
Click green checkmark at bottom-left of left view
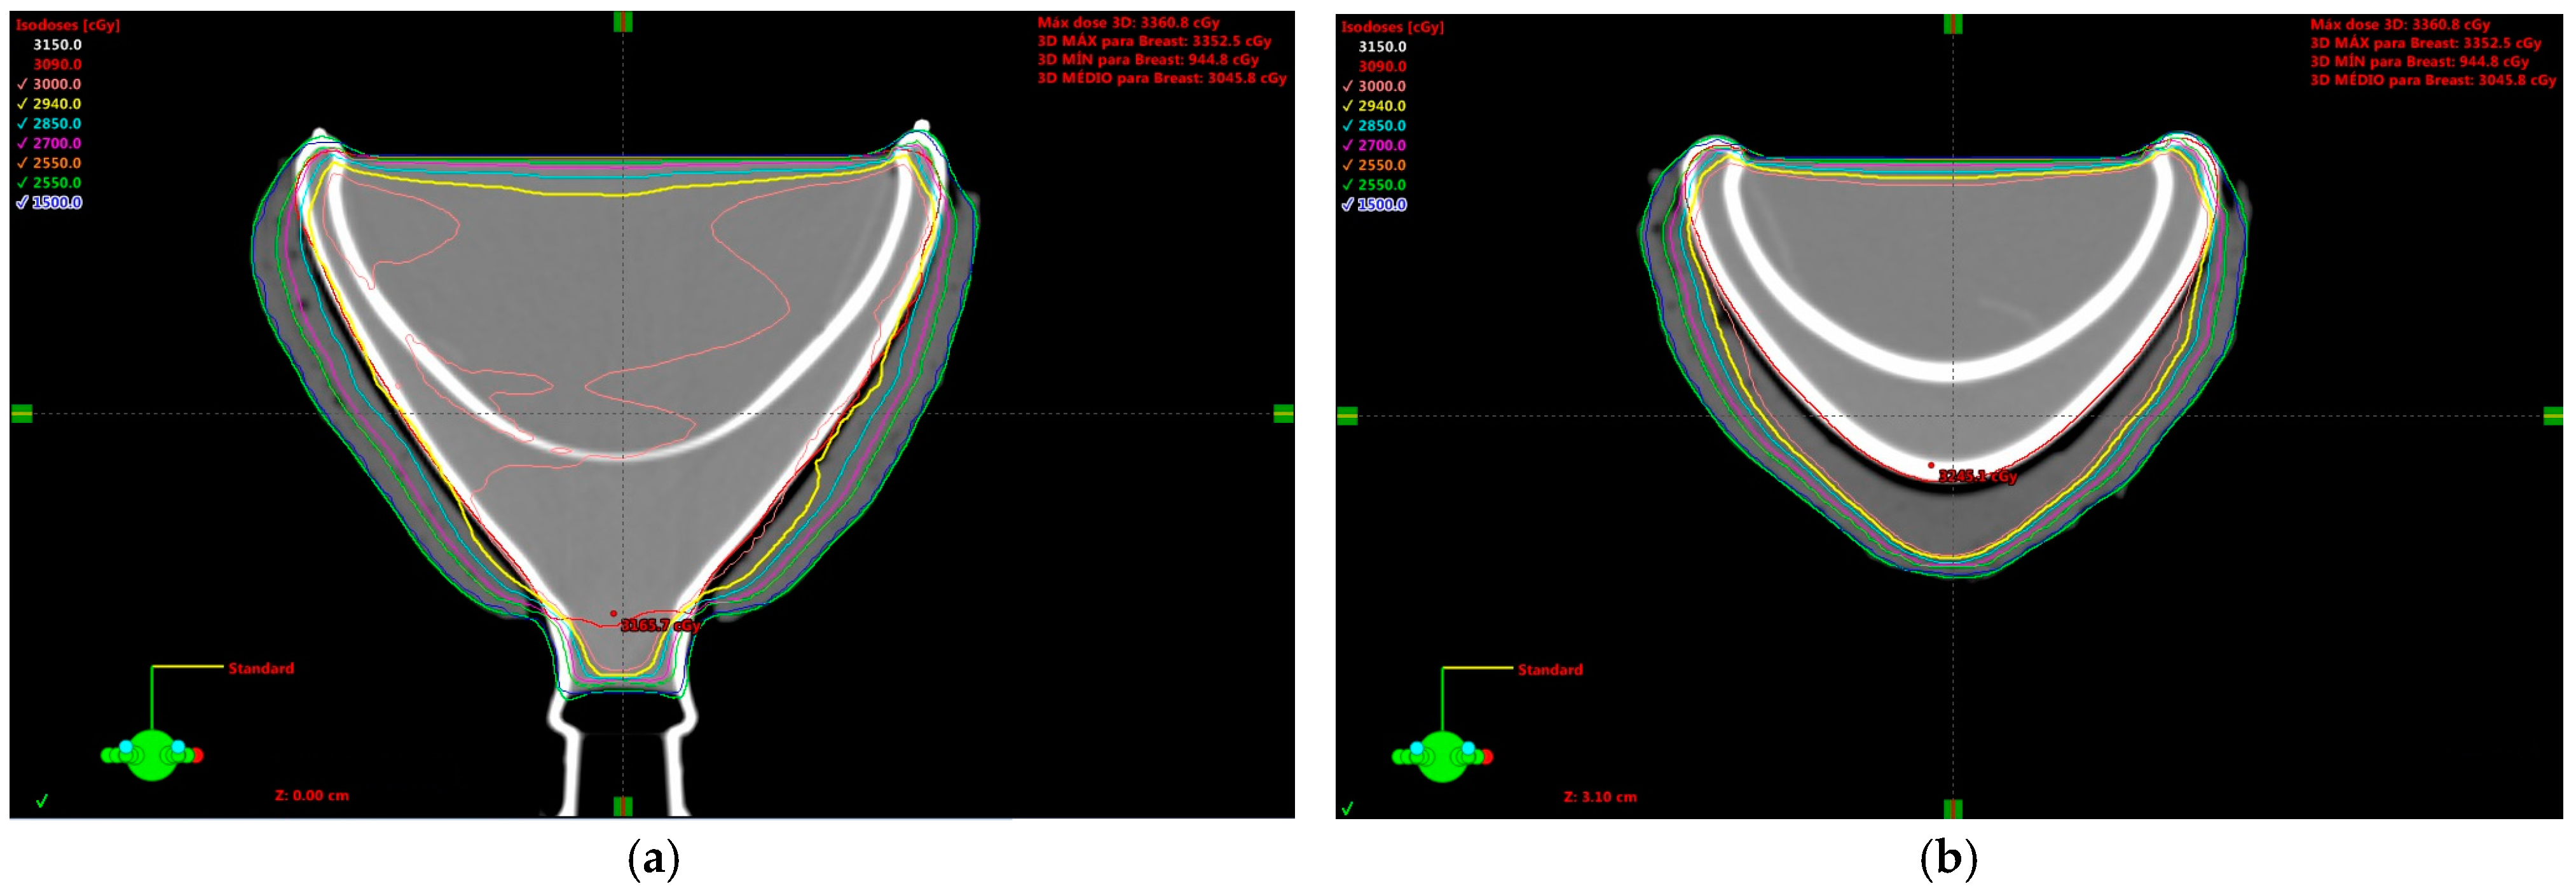[42, 801]
